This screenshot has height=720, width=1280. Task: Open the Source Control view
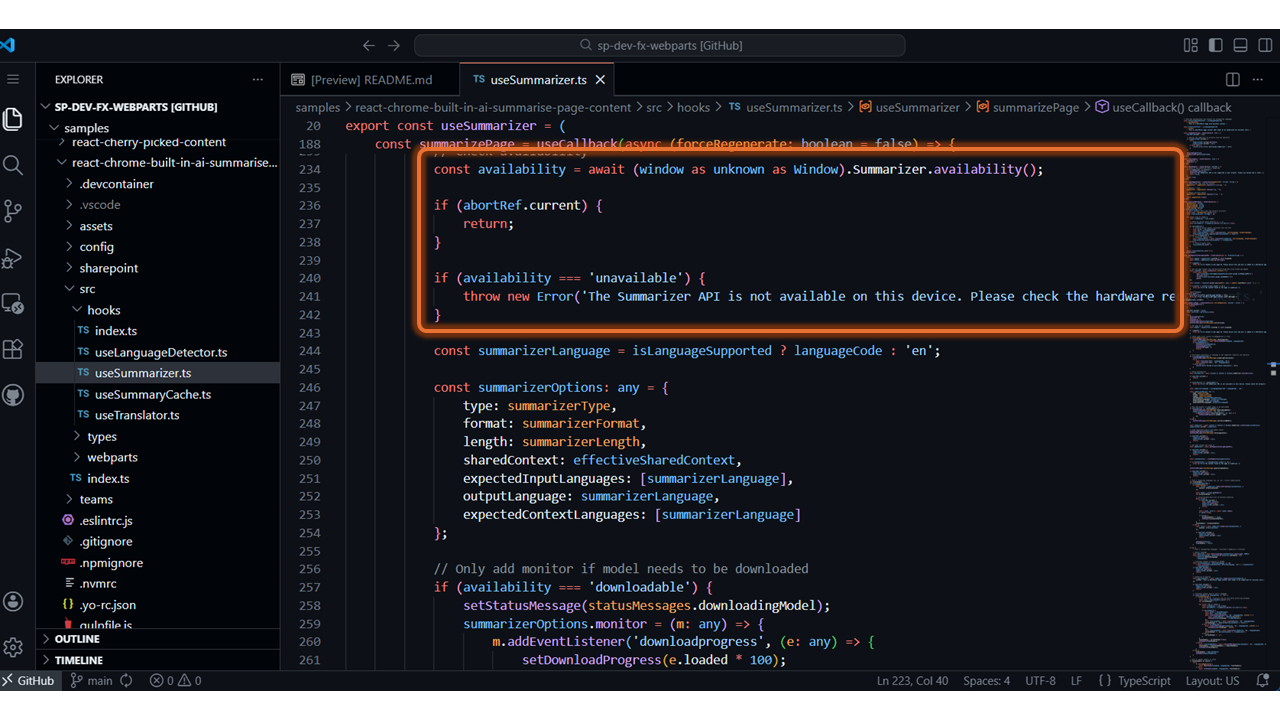coord(13,211)
